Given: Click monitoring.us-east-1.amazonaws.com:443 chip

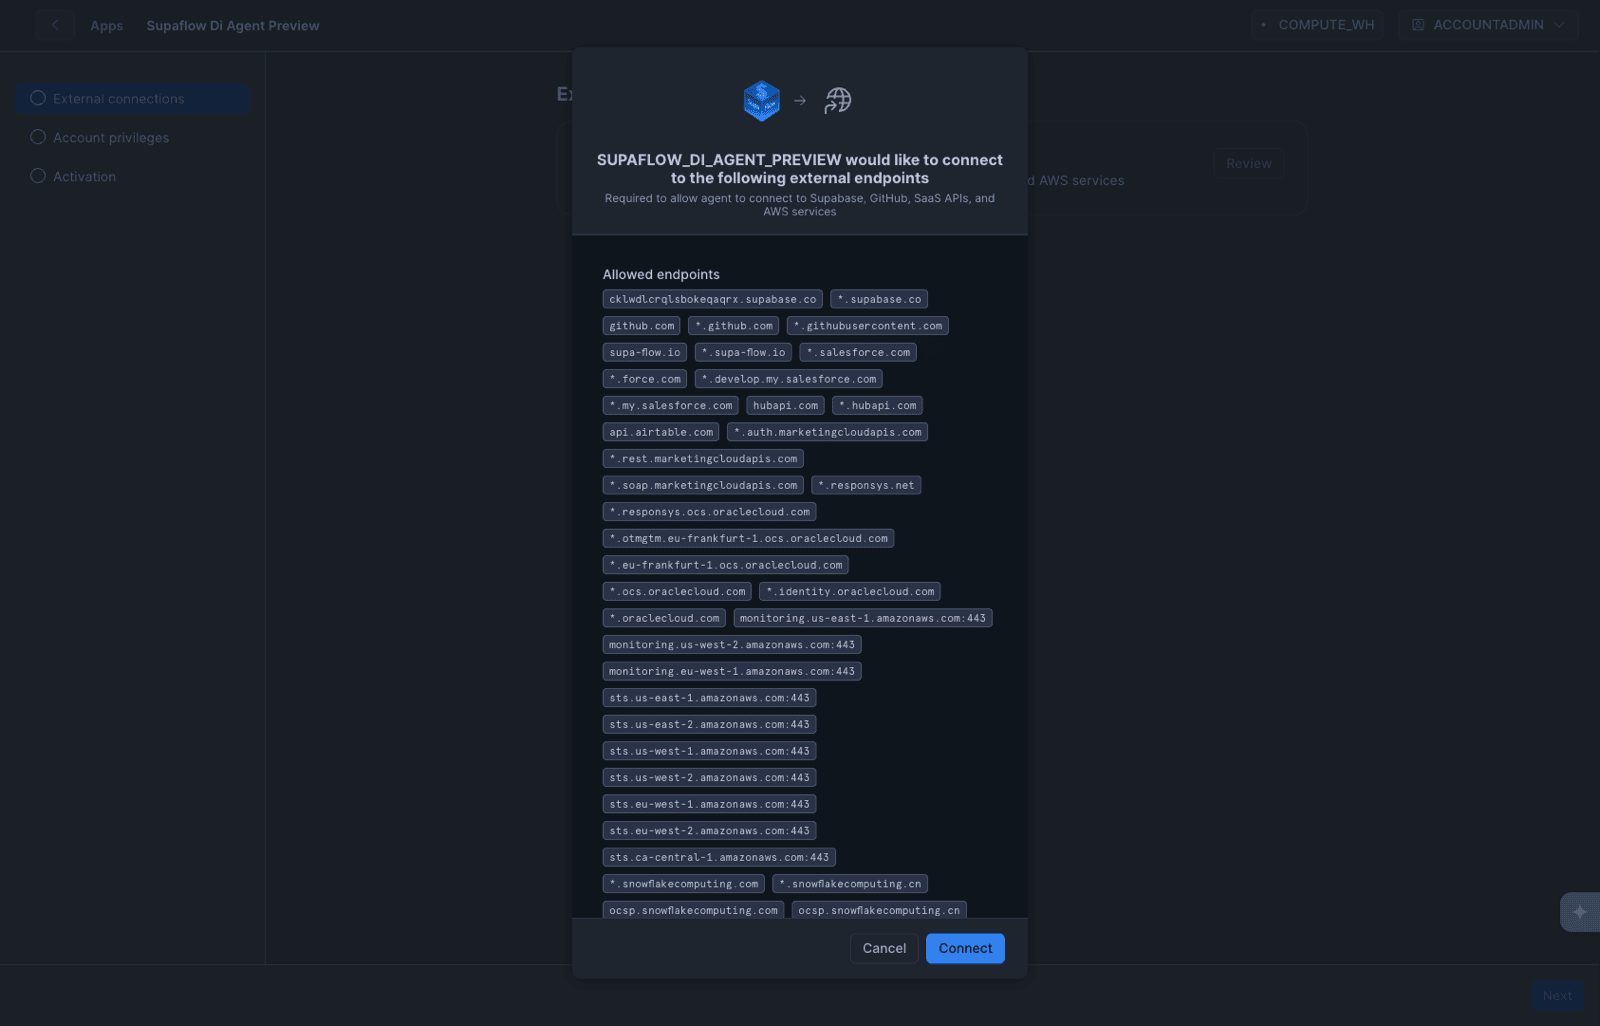Looking at the screenshot, I should point(863,618).
